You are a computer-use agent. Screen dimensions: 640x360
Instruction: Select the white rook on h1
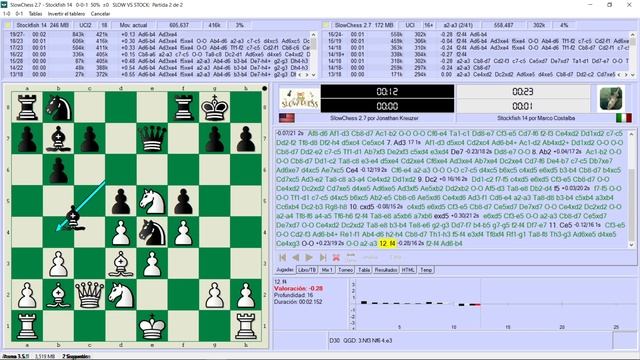coord(246,326)
